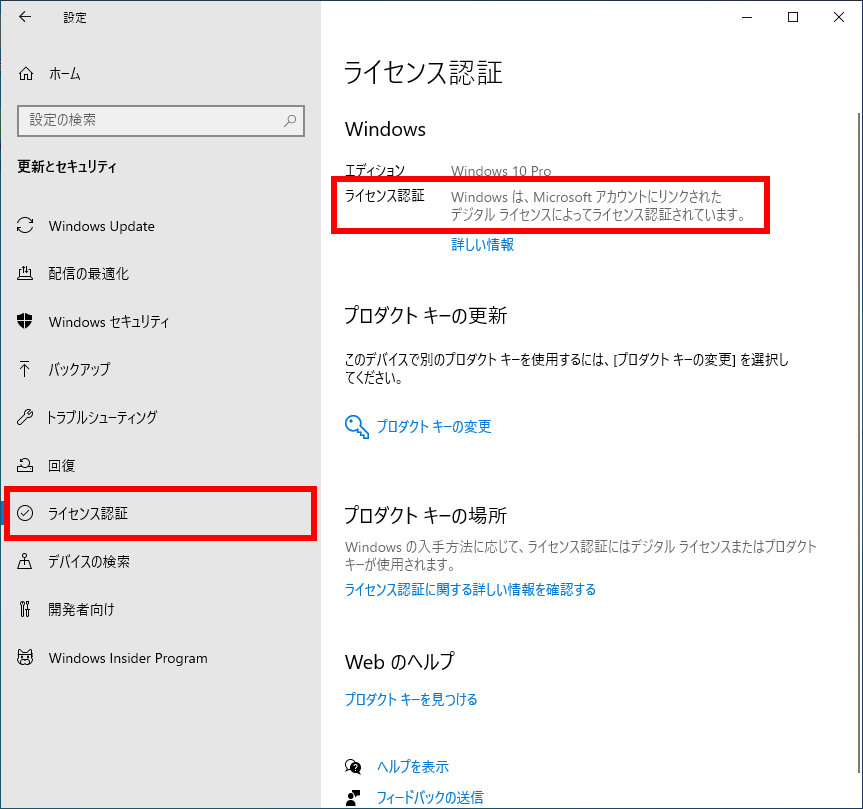Screen dimensions: 863x809
Task: Click the Windows Insider Program cat icon
Action: pos(25,658)
